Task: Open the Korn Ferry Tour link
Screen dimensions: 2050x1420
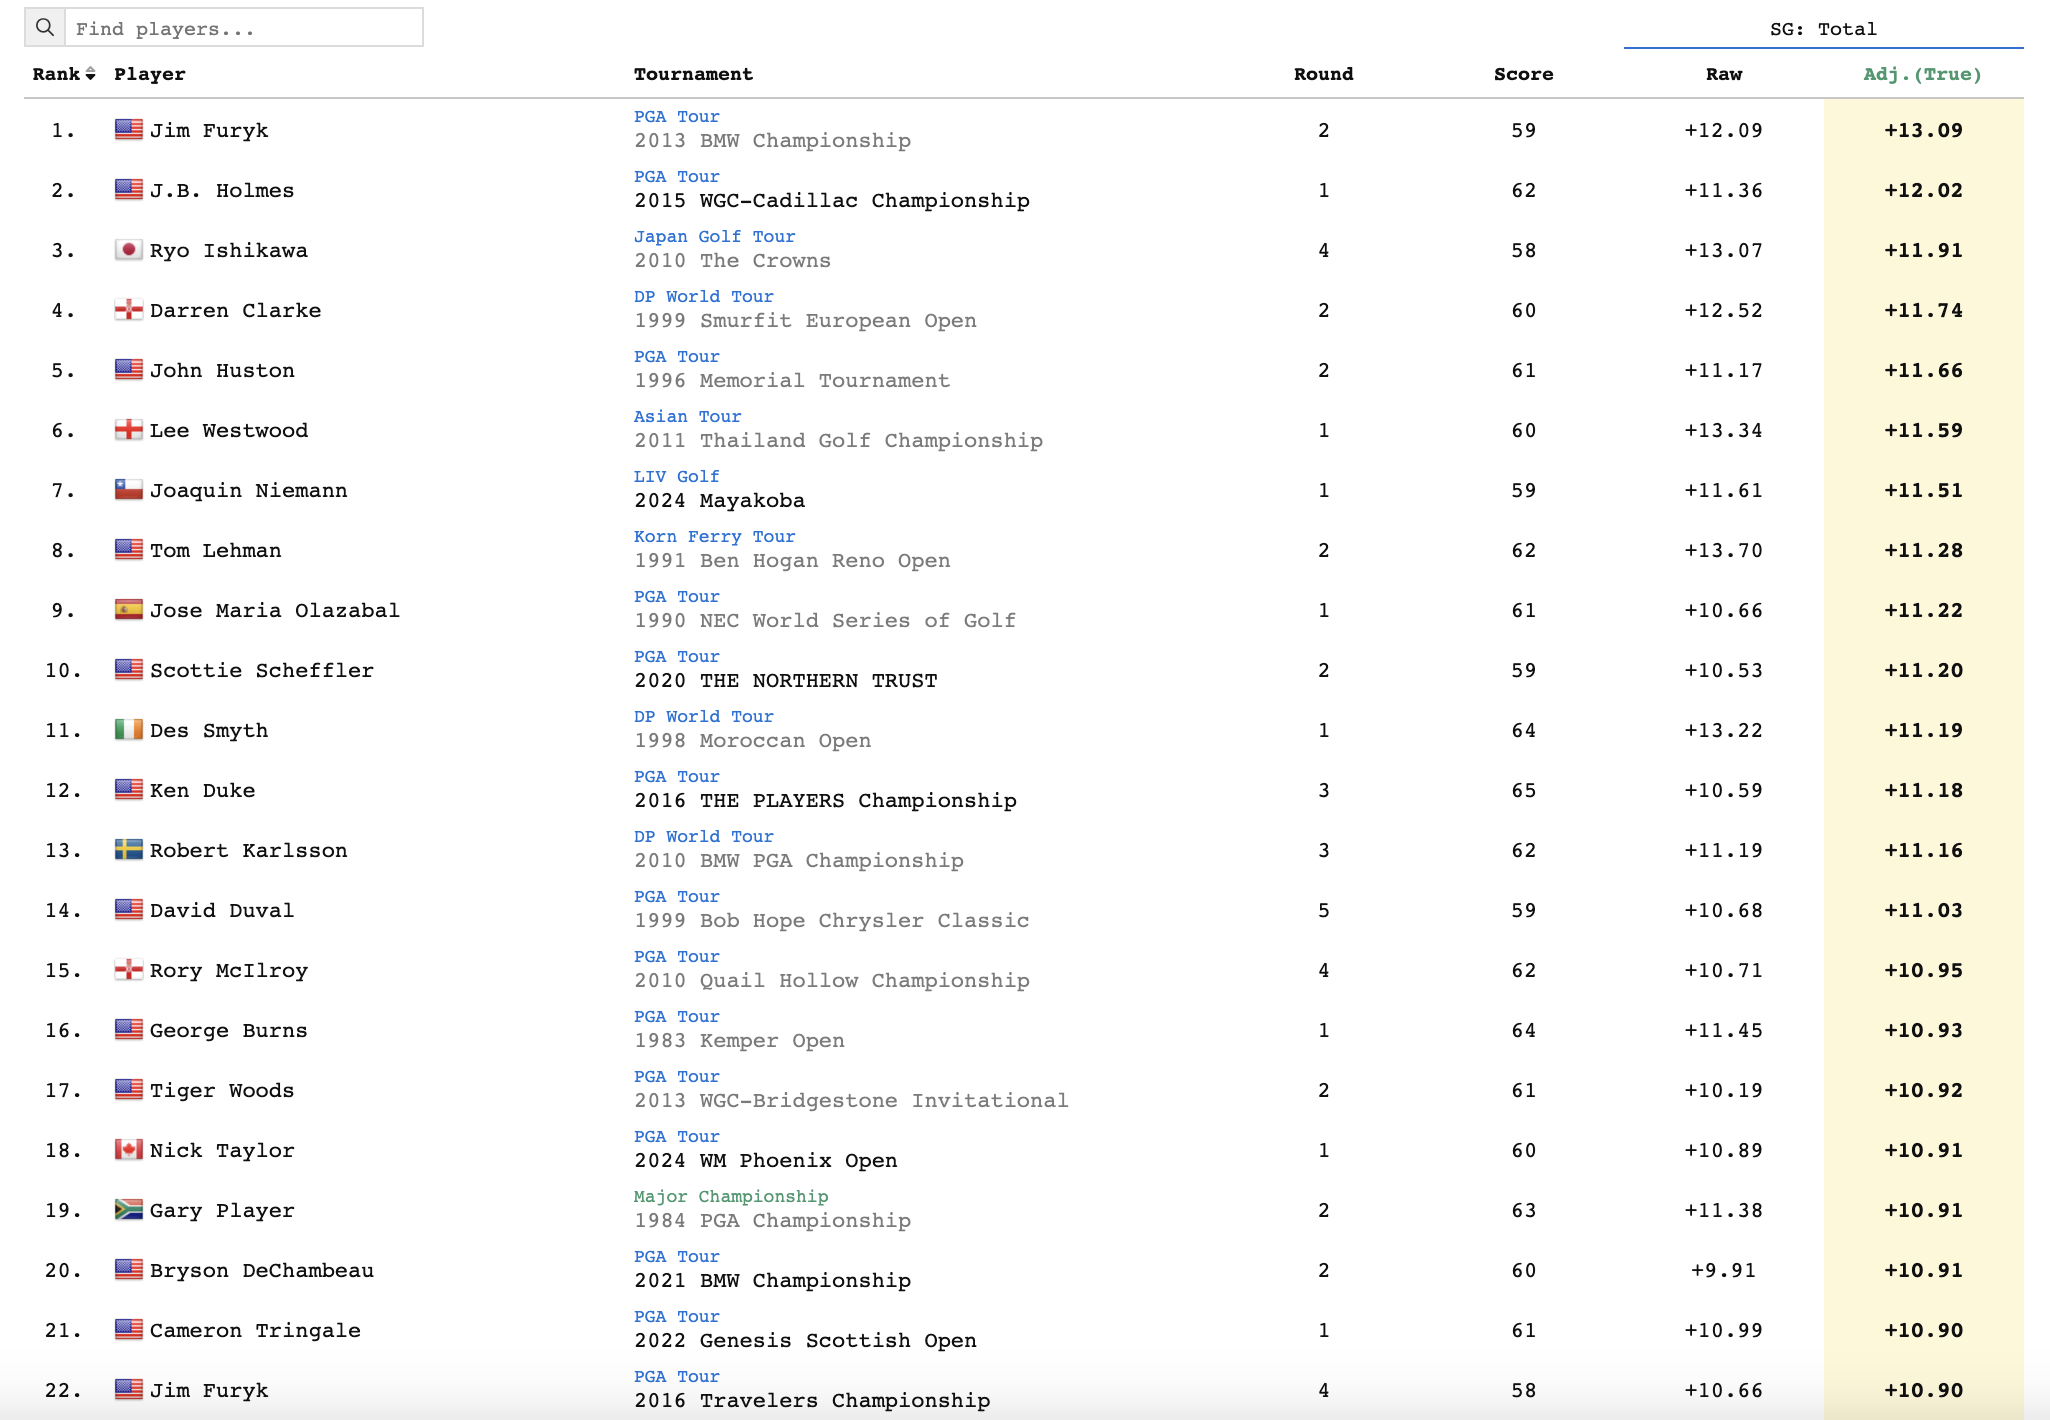Action: tap(714, 537)
